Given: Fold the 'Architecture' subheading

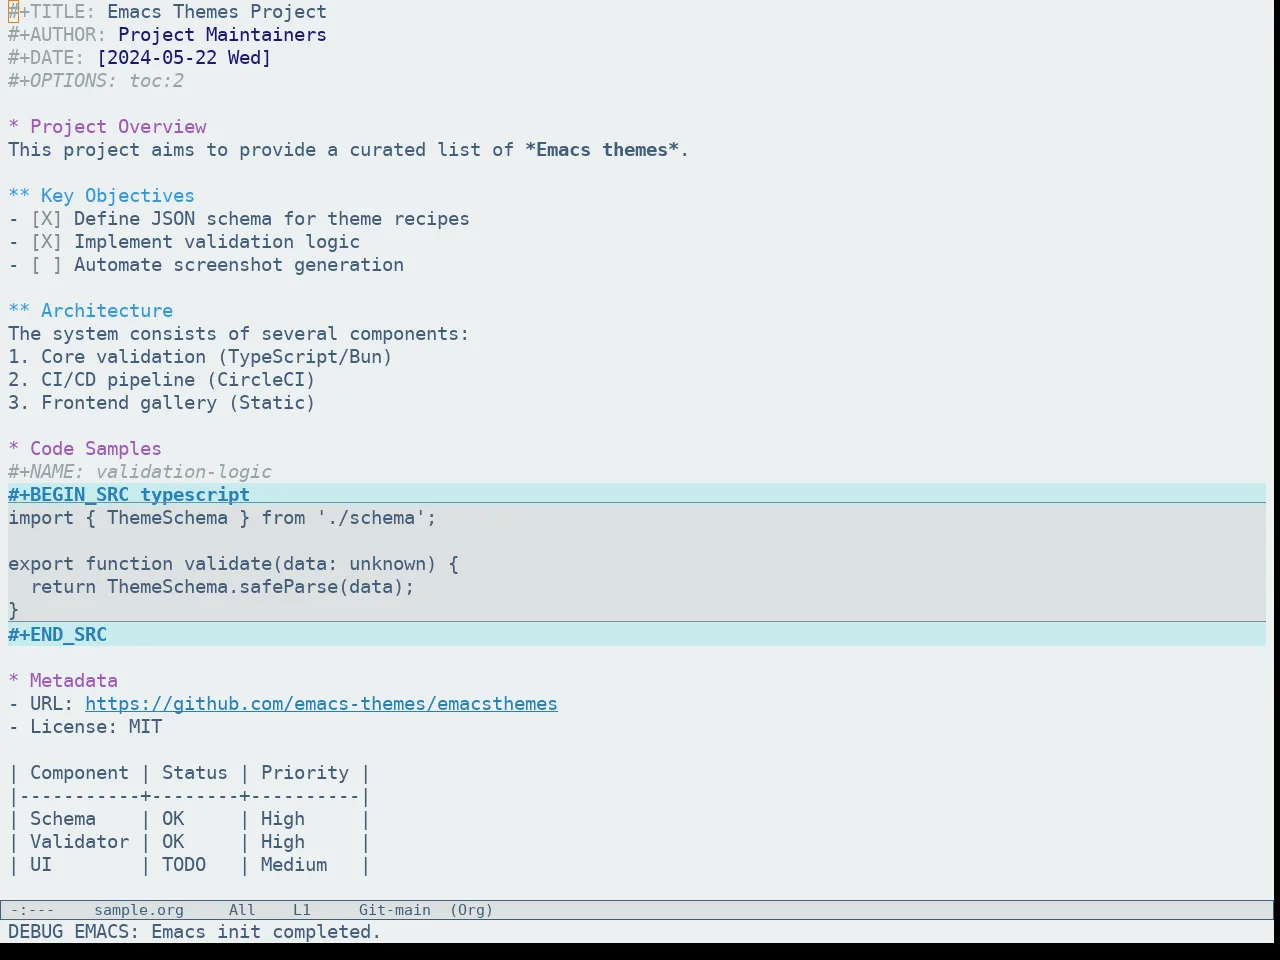Looking at the screenshot, I should (90, 311).
